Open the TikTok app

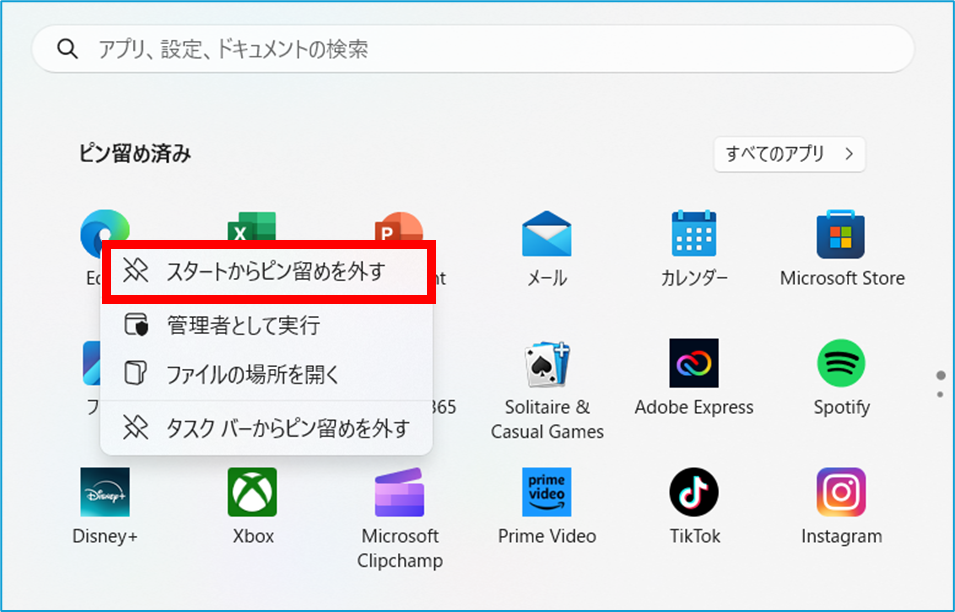coord(694,493)
